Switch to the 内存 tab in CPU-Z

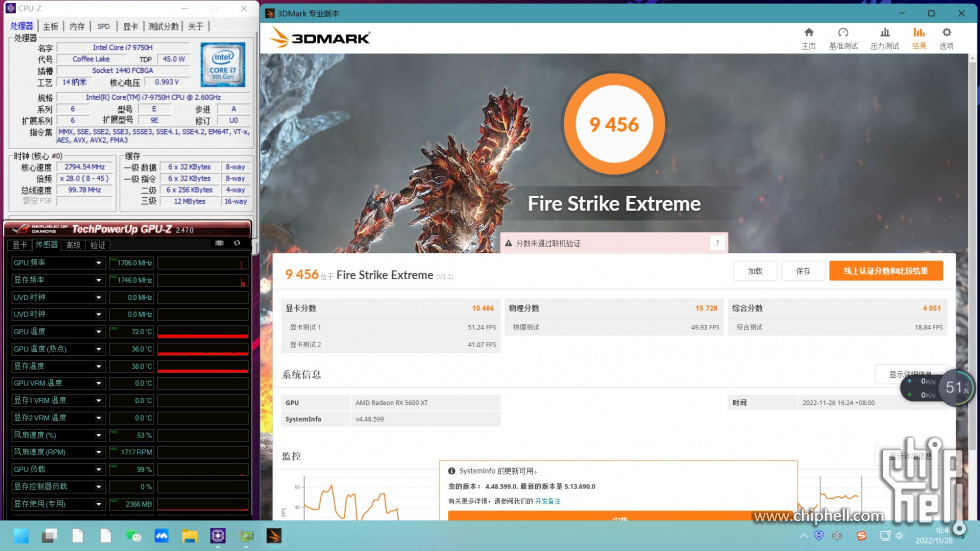[77, 26]
